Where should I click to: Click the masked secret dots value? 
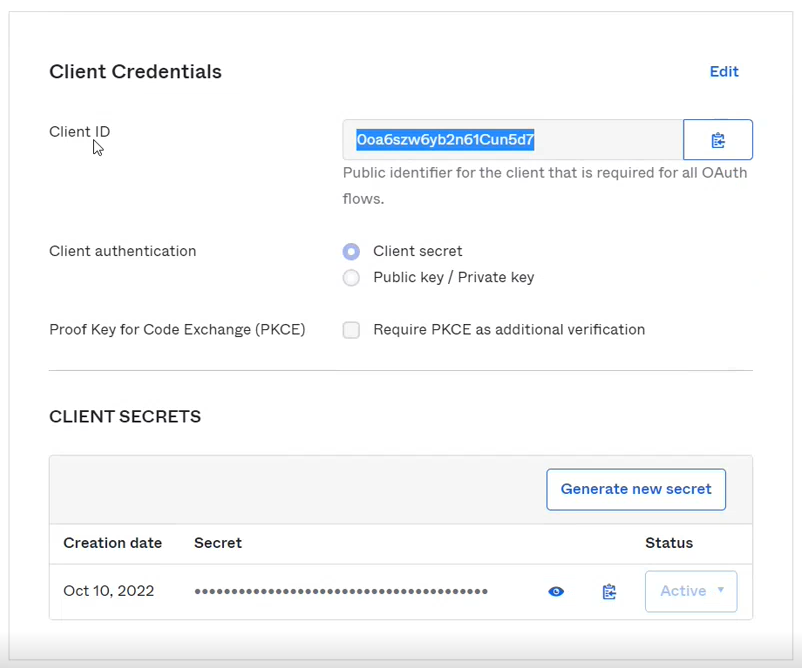341,592
